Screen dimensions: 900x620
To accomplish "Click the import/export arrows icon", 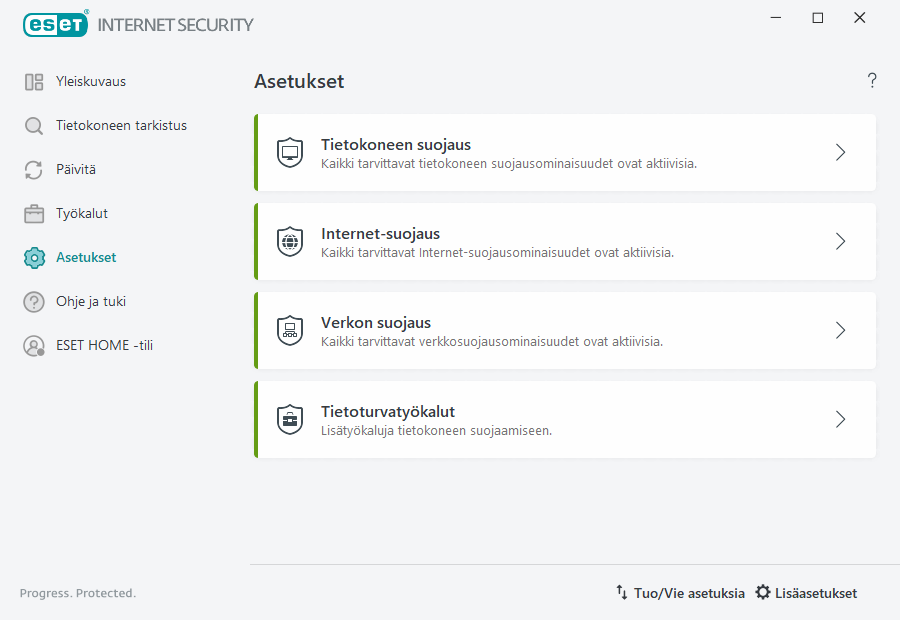I will pos(622,592).
